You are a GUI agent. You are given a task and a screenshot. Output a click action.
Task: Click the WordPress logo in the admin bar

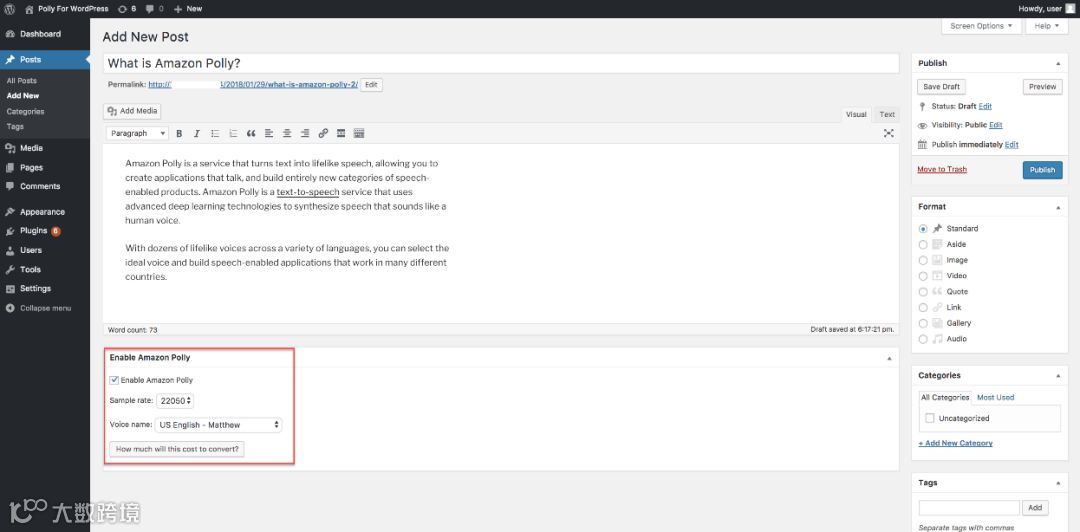(x=10, y=8)
